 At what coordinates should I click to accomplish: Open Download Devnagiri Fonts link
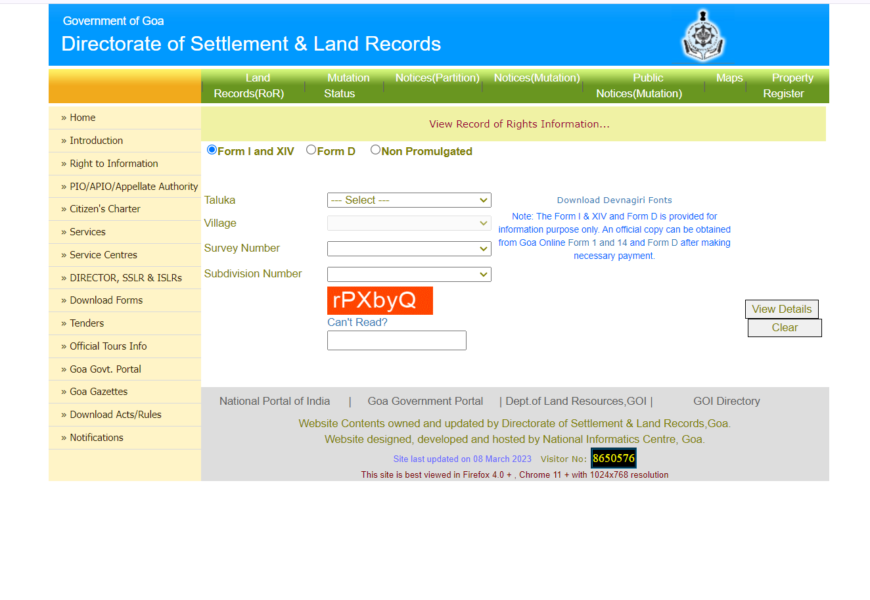click(614, 200)
